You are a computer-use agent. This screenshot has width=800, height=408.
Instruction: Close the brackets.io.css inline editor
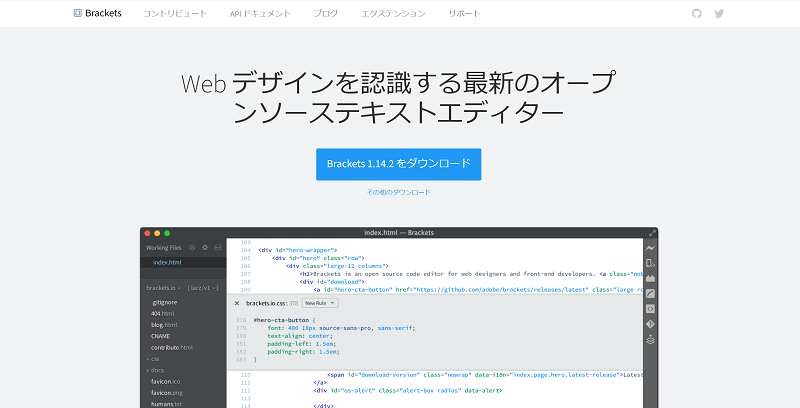click(x=237, y=303)
